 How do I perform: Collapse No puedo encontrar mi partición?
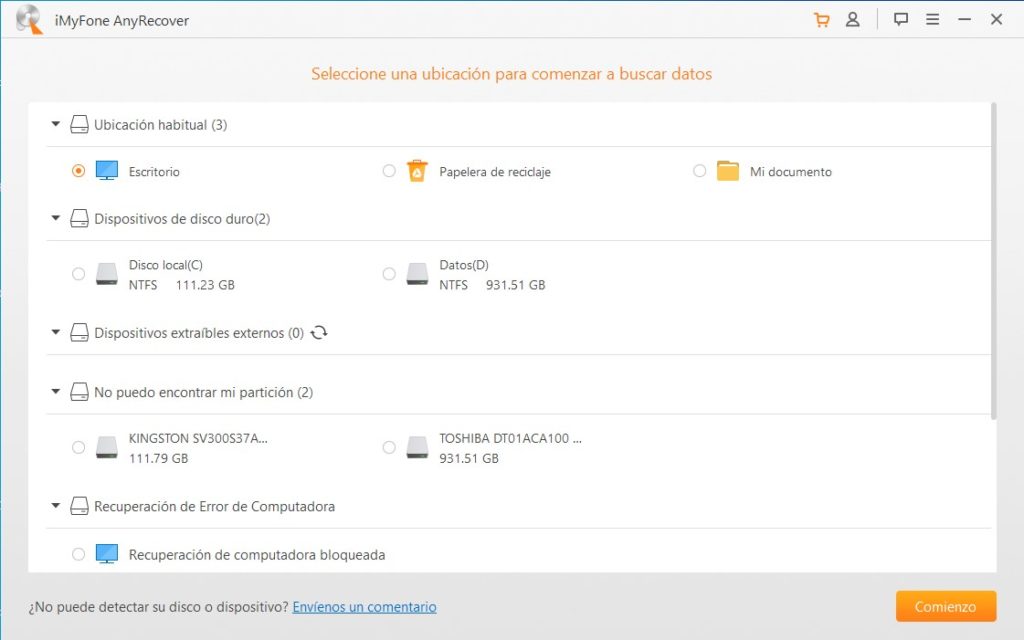point(55,393)
